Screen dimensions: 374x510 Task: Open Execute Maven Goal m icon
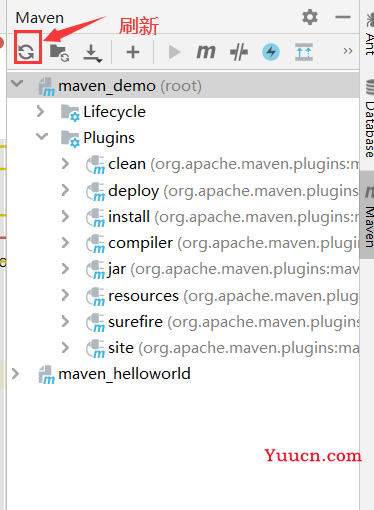pyautogui.click(x=206, y=52)
